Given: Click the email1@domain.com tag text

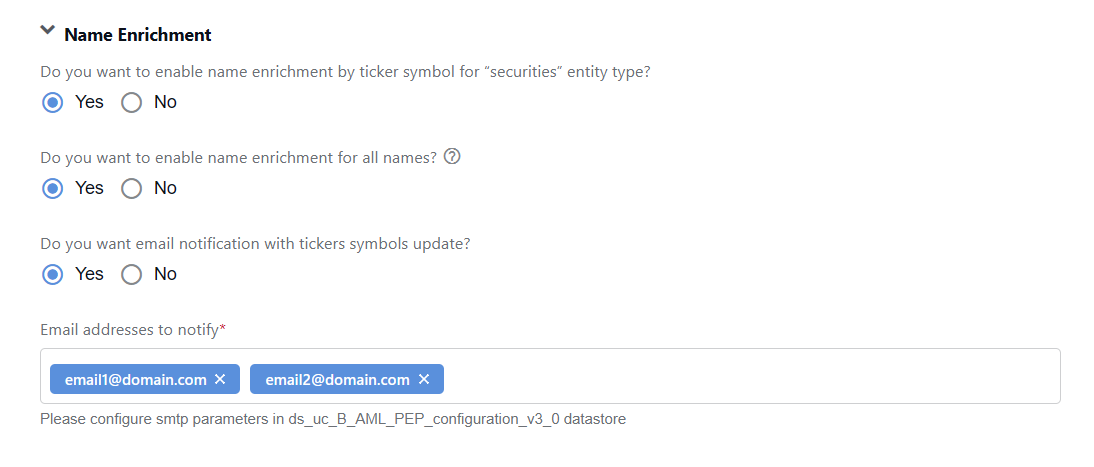Looking at the screenshot, I should point(135,380).
